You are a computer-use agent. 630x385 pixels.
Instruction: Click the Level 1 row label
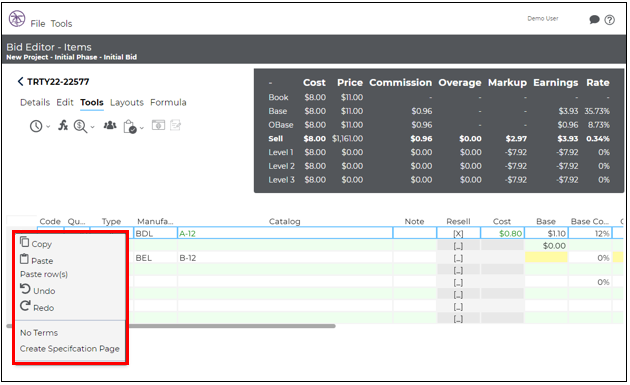click(281, 152)
